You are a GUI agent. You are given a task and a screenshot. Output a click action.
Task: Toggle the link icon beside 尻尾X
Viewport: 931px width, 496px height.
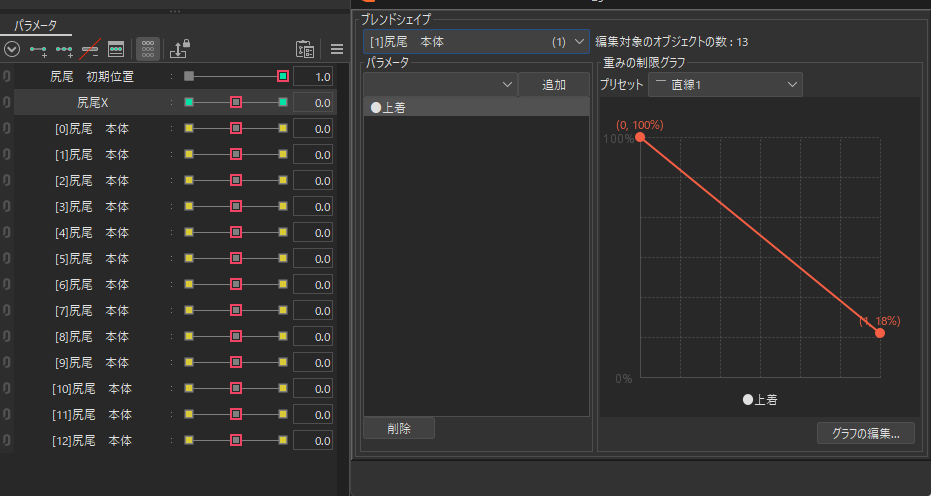[x=6, y=102]
